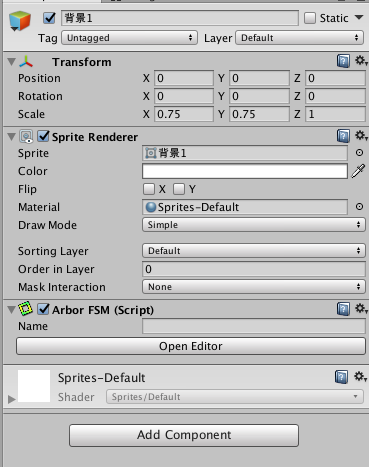This screenshot has height=467, width=369.
Task: Open the Sorting Layer dropdown
Action: click(x=254, y=251)
